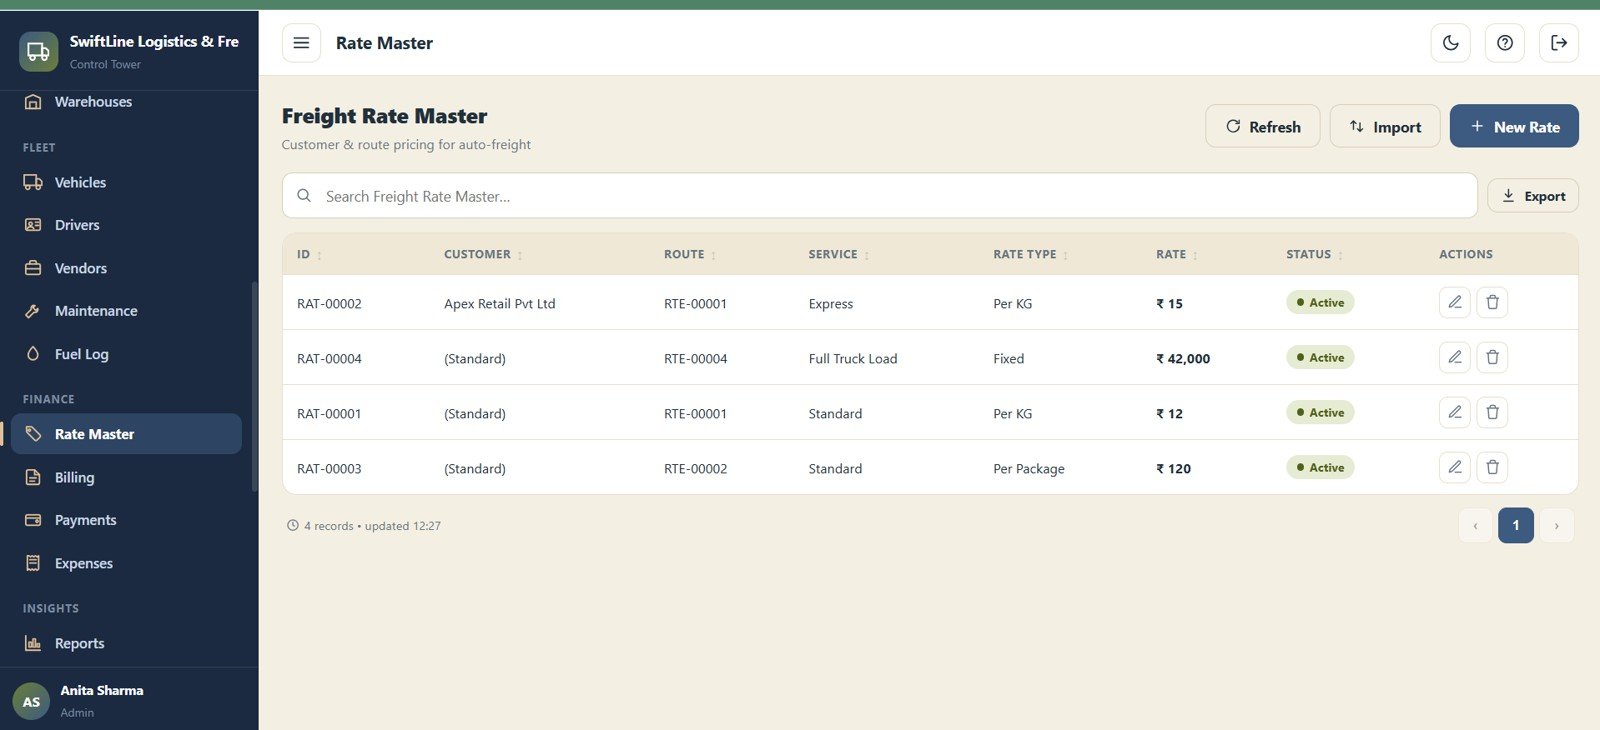The width and height of the screenshot is (1600, 730).
Task: Click the Import button
Action: (x=1385, y=126)
